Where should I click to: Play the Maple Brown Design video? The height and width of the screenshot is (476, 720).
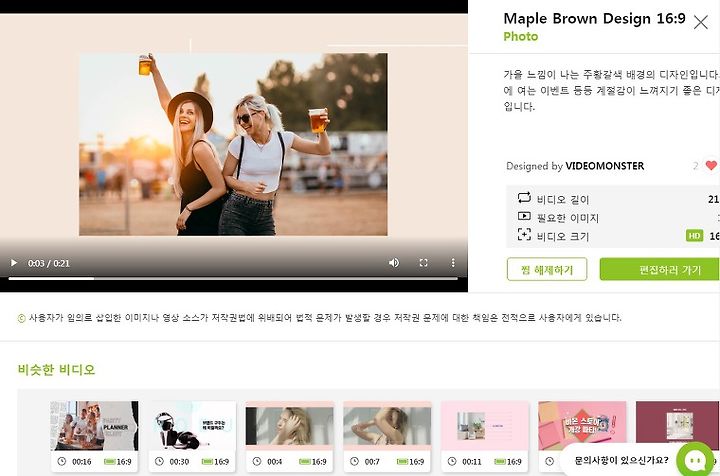(x=14, y=263)
